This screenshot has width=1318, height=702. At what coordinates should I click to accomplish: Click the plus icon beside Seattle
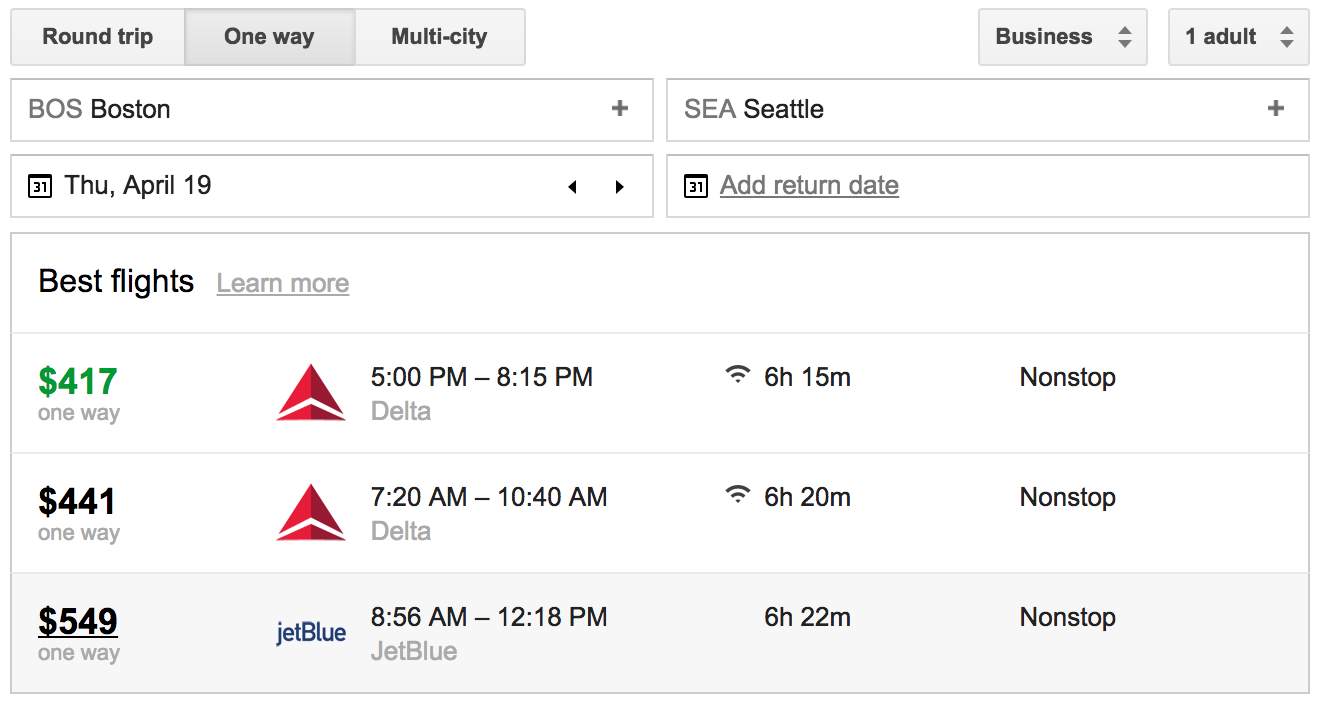1276,109
